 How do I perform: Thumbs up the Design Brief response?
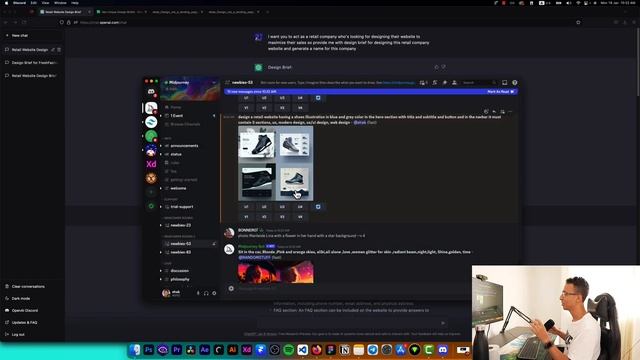click(436, 67)
